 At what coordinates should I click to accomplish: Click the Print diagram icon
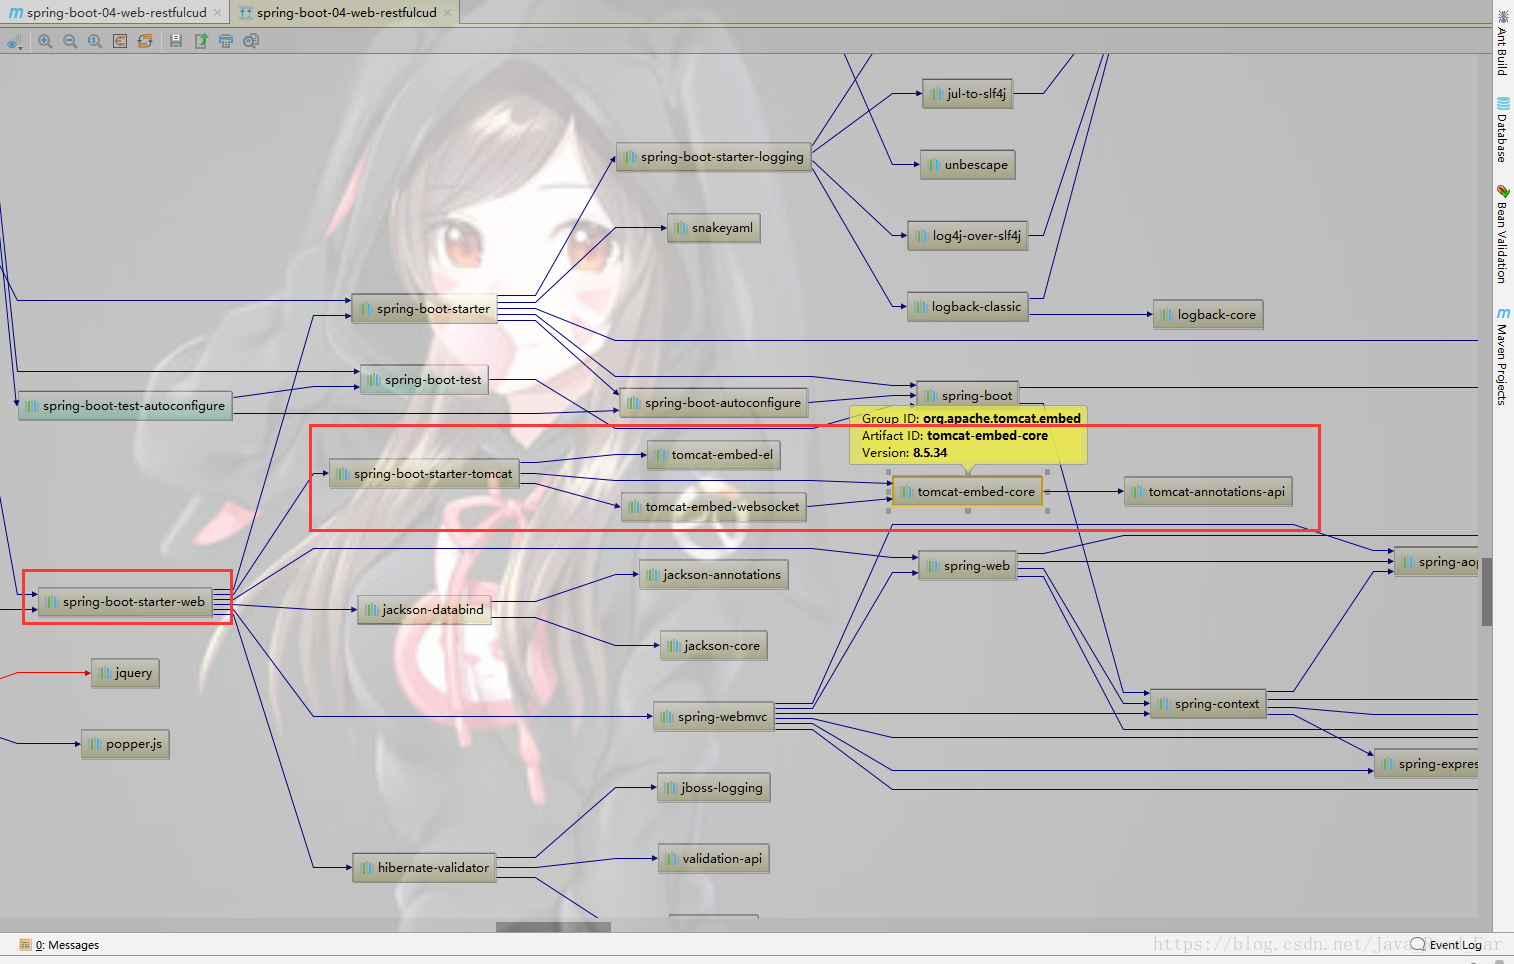click(x=226, y=41)
